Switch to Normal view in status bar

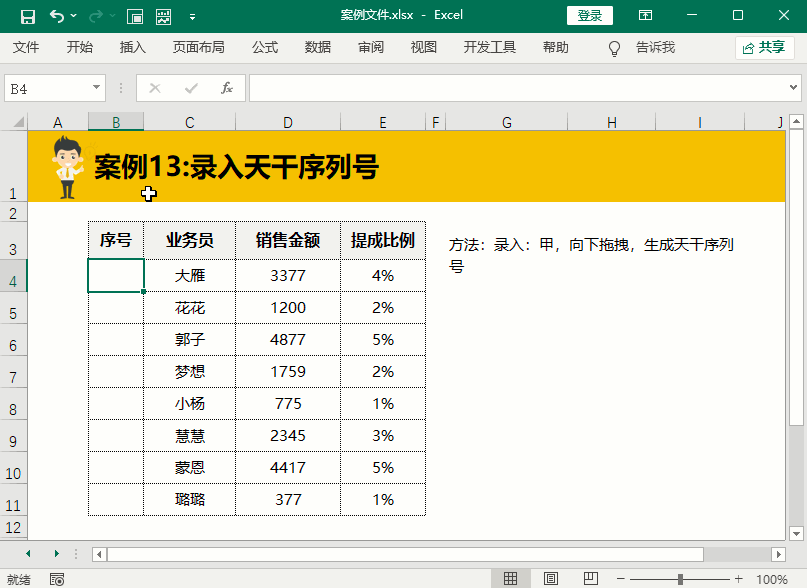[x=511, y=579]
